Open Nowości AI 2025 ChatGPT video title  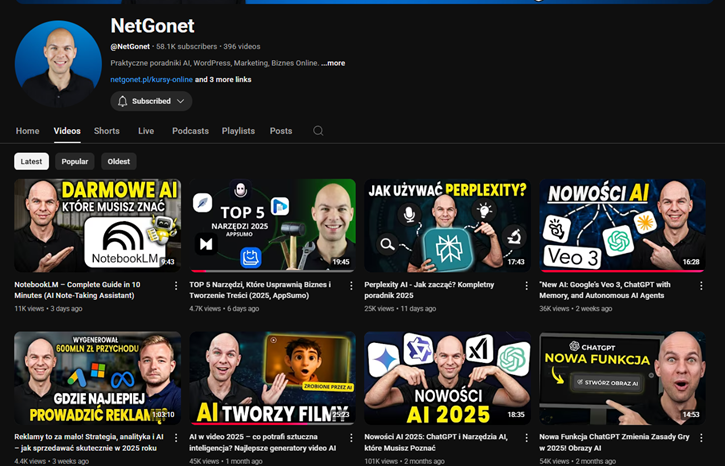pyautogui.click(x=436, y=442)
